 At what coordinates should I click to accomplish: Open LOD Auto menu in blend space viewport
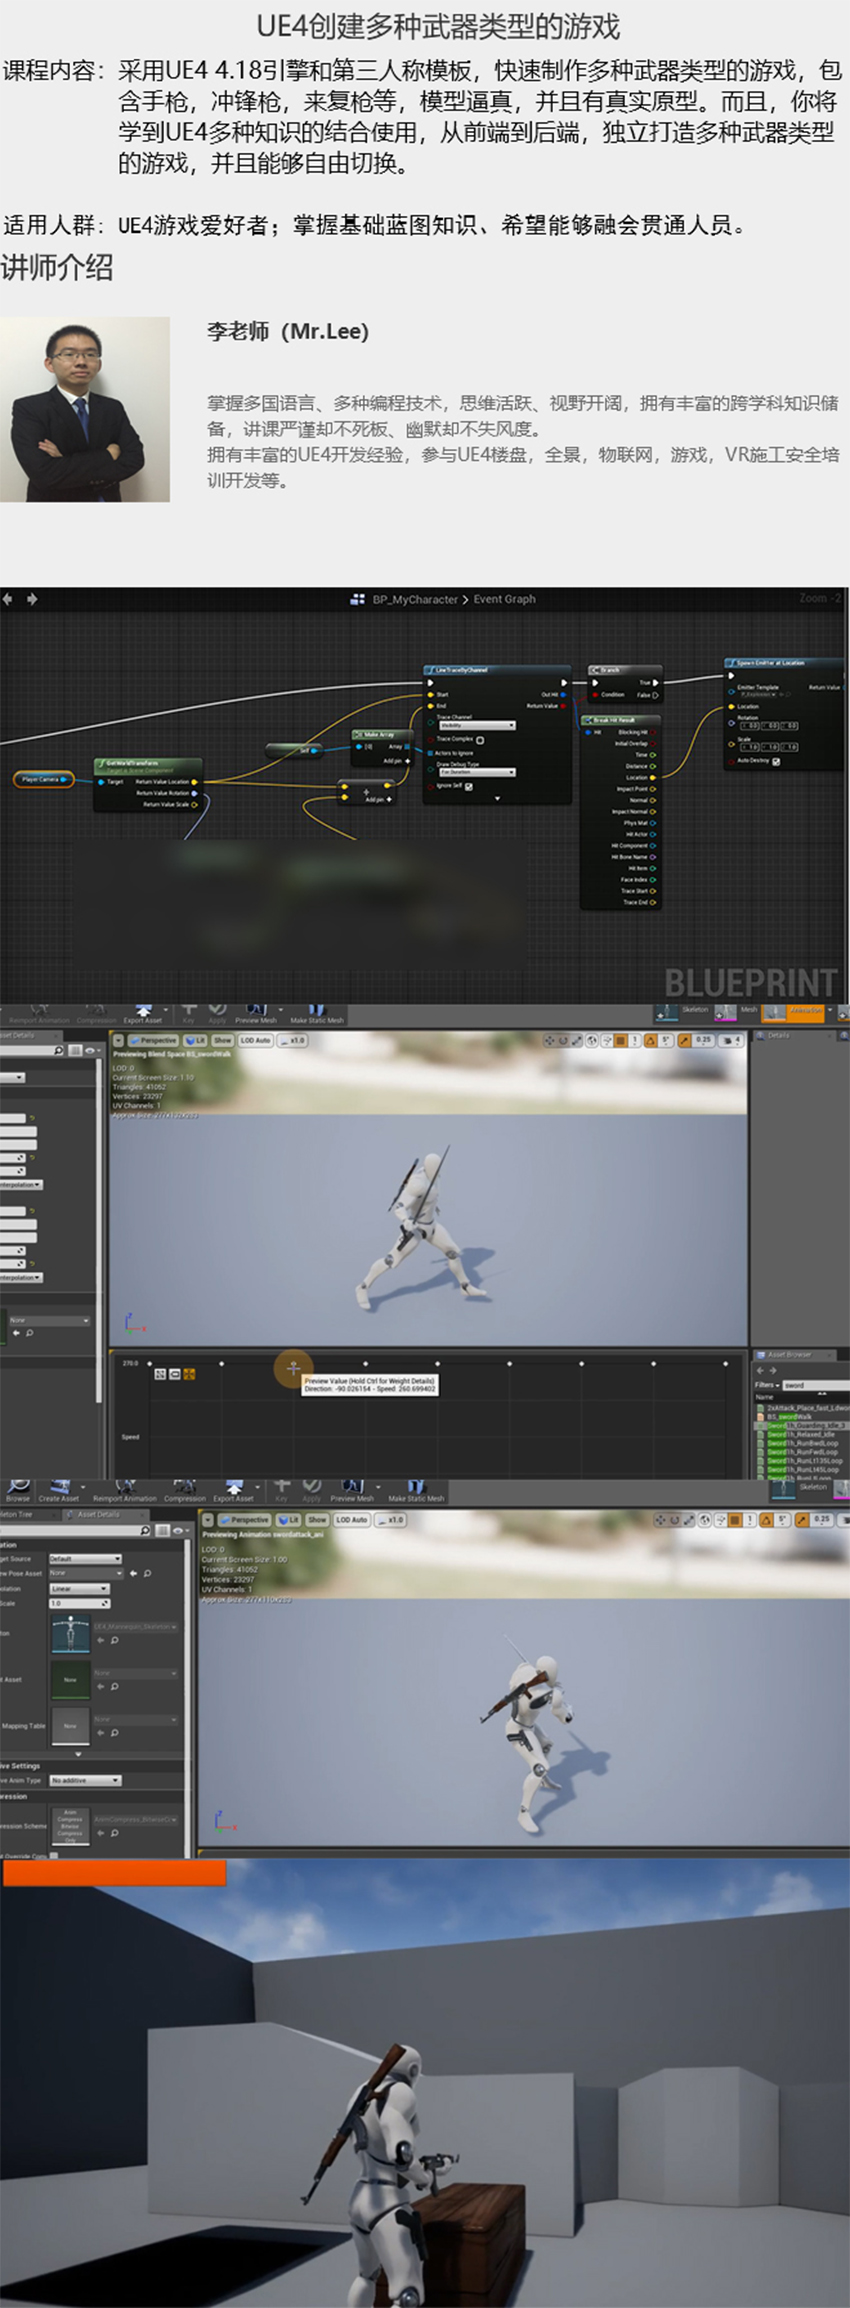point(255,1040)
